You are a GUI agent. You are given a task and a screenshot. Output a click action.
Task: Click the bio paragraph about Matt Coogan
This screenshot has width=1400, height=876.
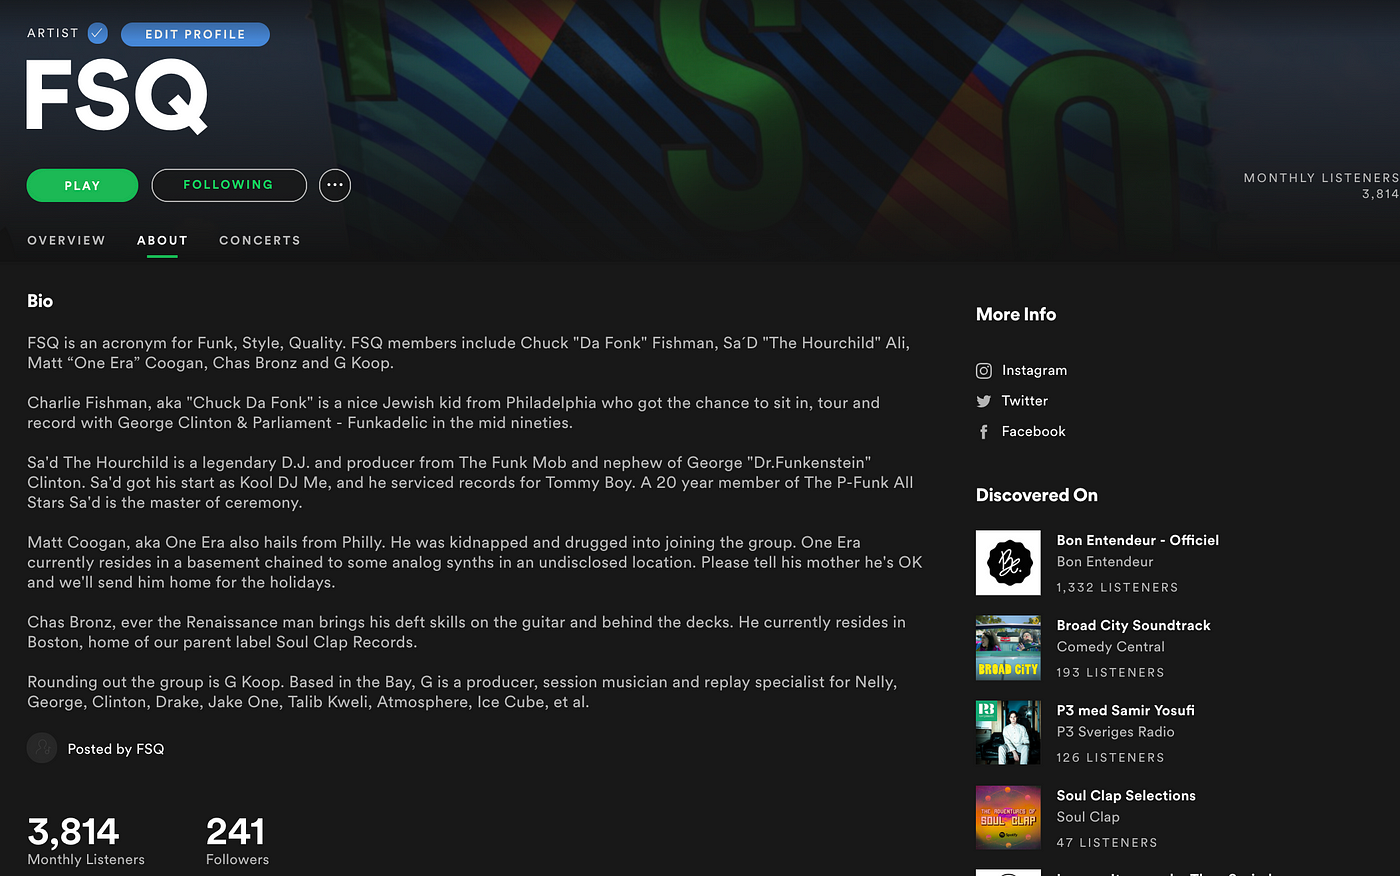click(x=475, y=562)
